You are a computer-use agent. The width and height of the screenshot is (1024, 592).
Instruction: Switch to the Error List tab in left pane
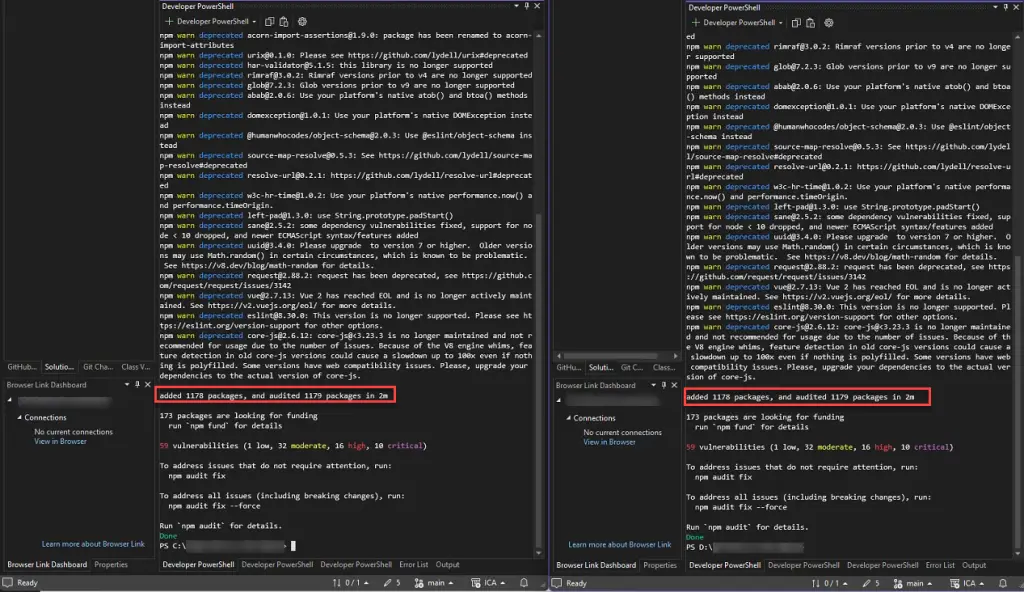coord(413,565)
